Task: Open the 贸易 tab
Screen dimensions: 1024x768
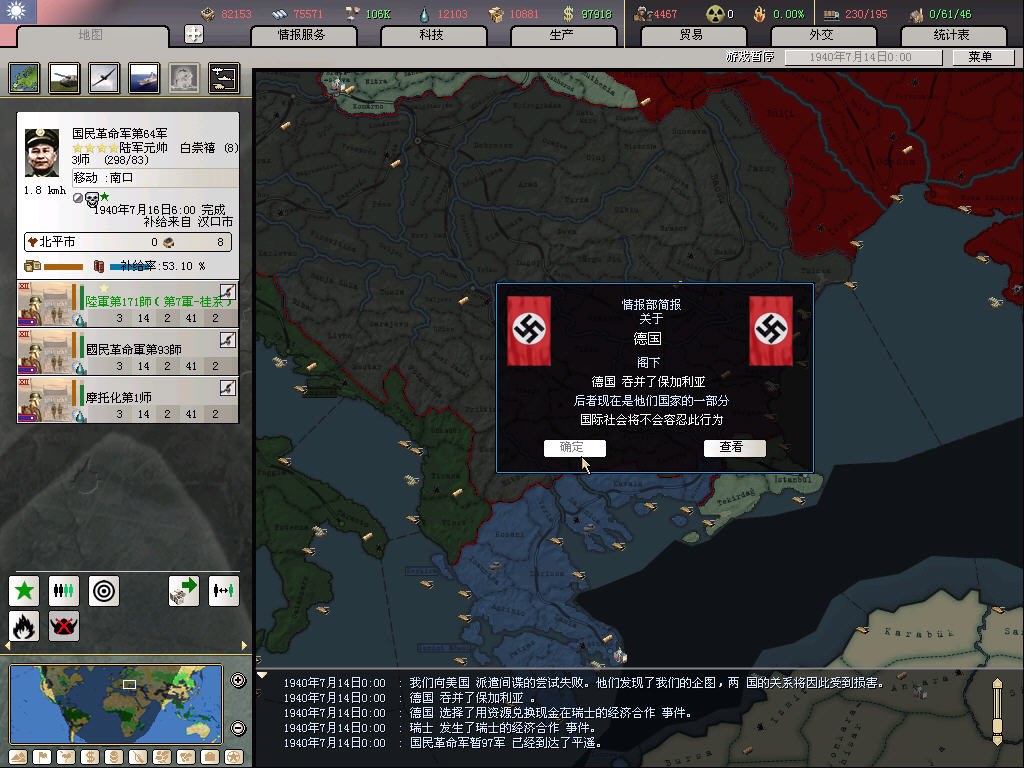Action: click(692, 35)
